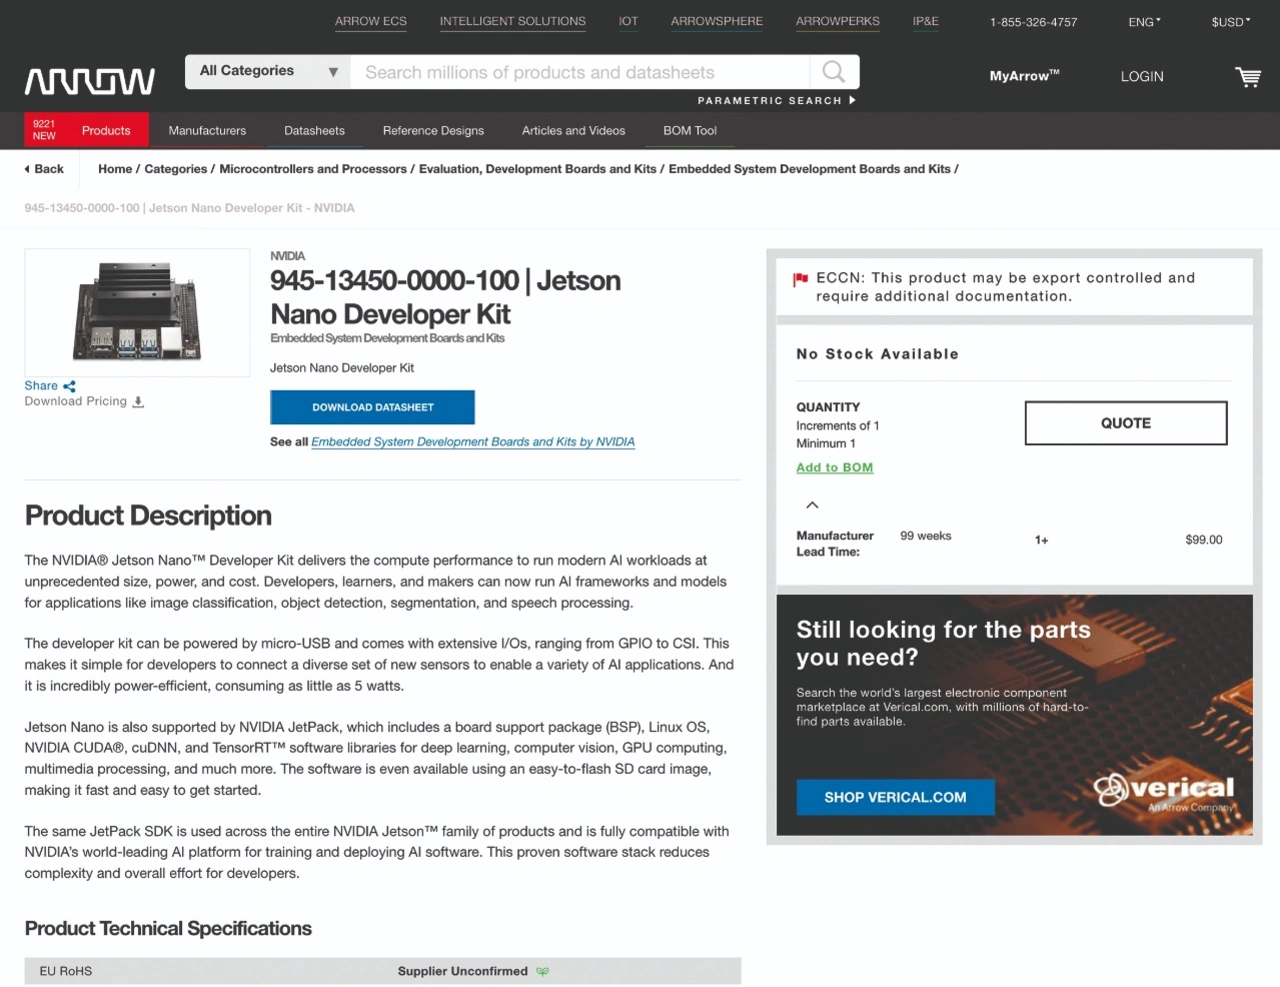1280x987 pixels.
Task: Focus the product search input field
Action: (580, 72)
